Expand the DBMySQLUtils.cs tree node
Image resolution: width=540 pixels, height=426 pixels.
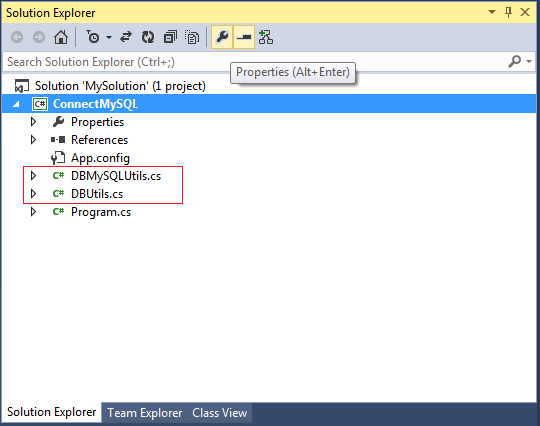(x=33, y=176)
